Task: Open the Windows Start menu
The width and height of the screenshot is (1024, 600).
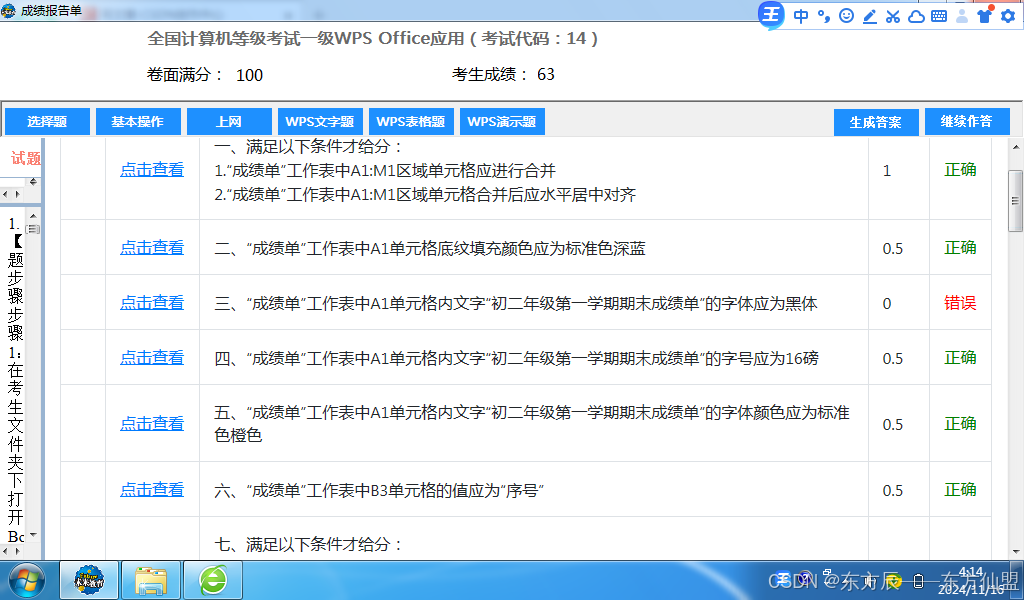Action: [x=26, y=580]
